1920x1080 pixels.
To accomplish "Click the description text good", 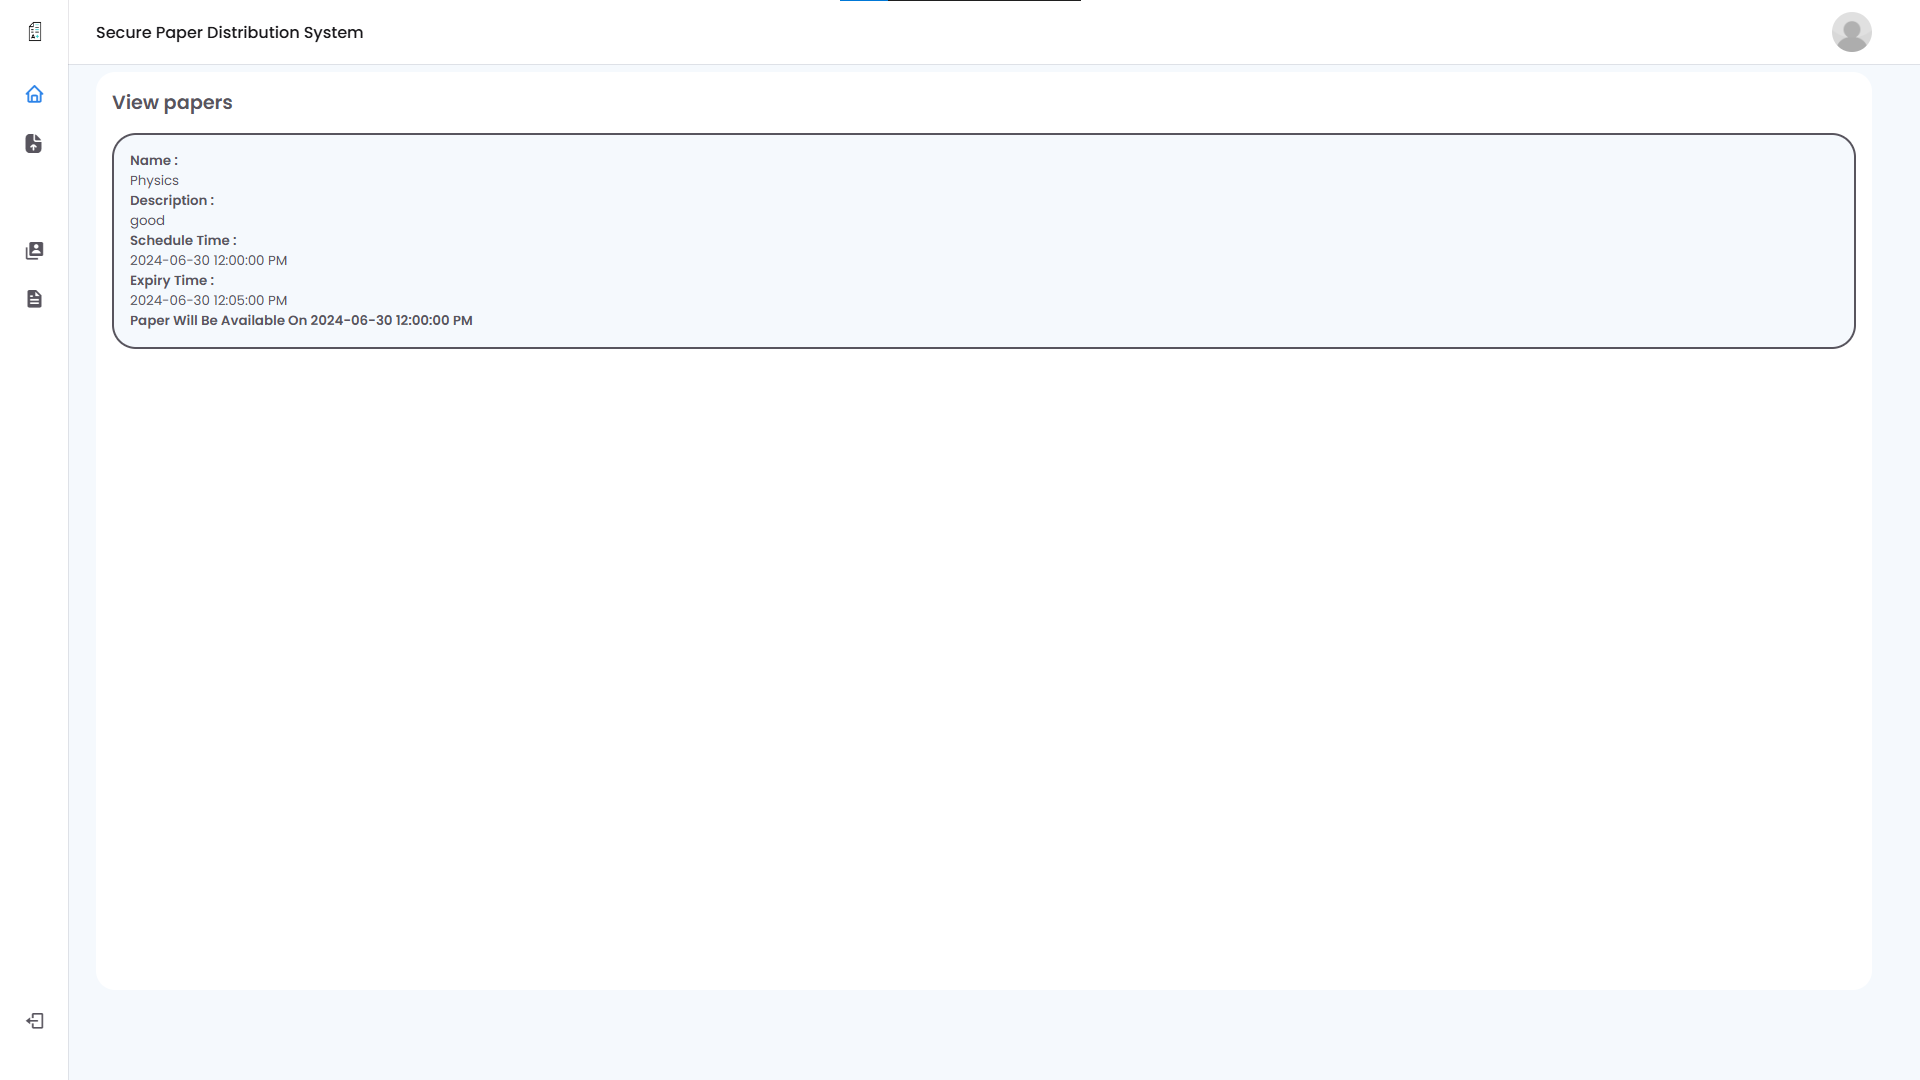I will click(147, 221).
